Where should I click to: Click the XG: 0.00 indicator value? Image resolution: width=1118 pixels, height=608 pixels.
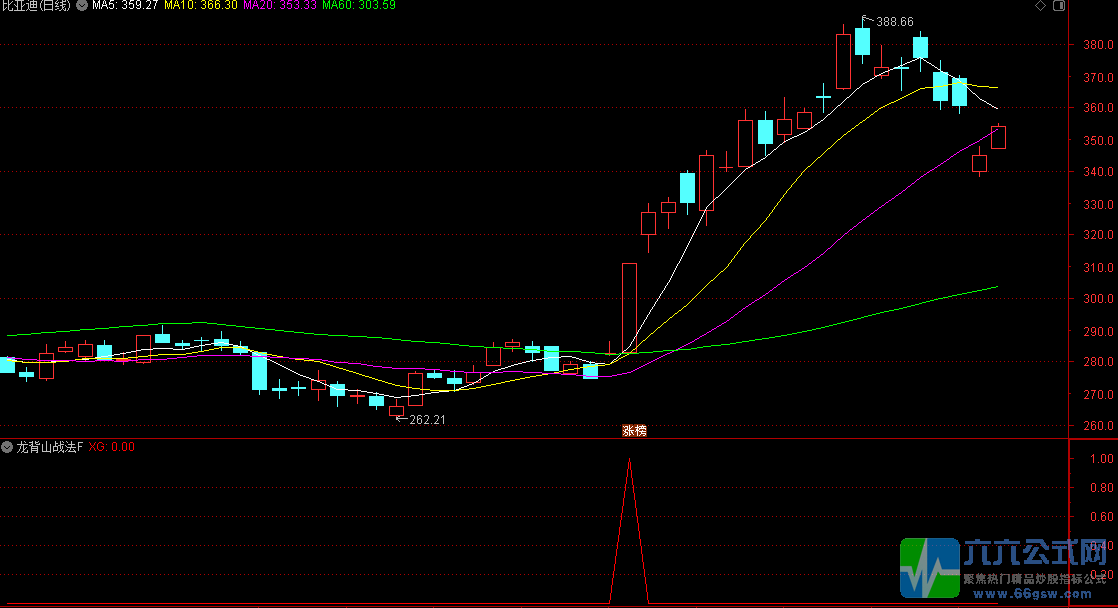111,447
